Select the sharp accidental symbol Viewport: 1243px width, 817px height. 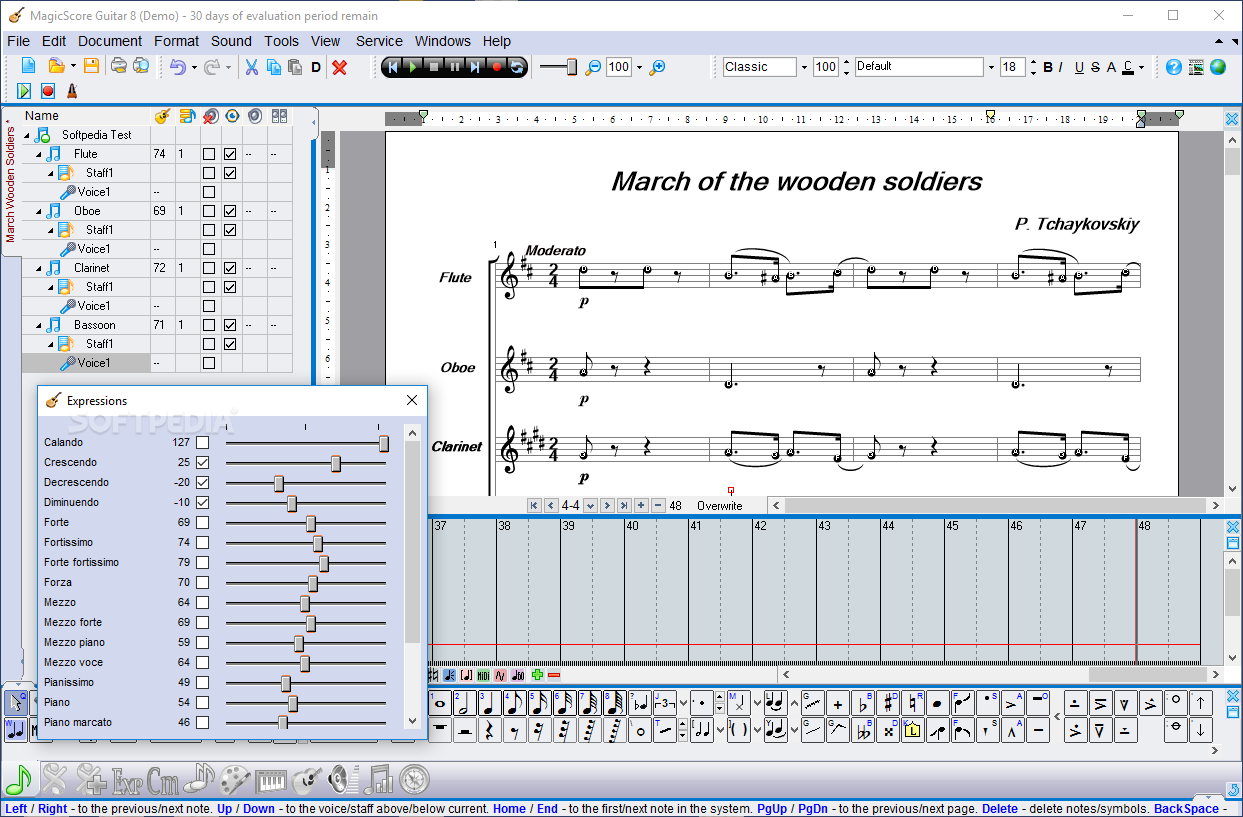point(888,704)
